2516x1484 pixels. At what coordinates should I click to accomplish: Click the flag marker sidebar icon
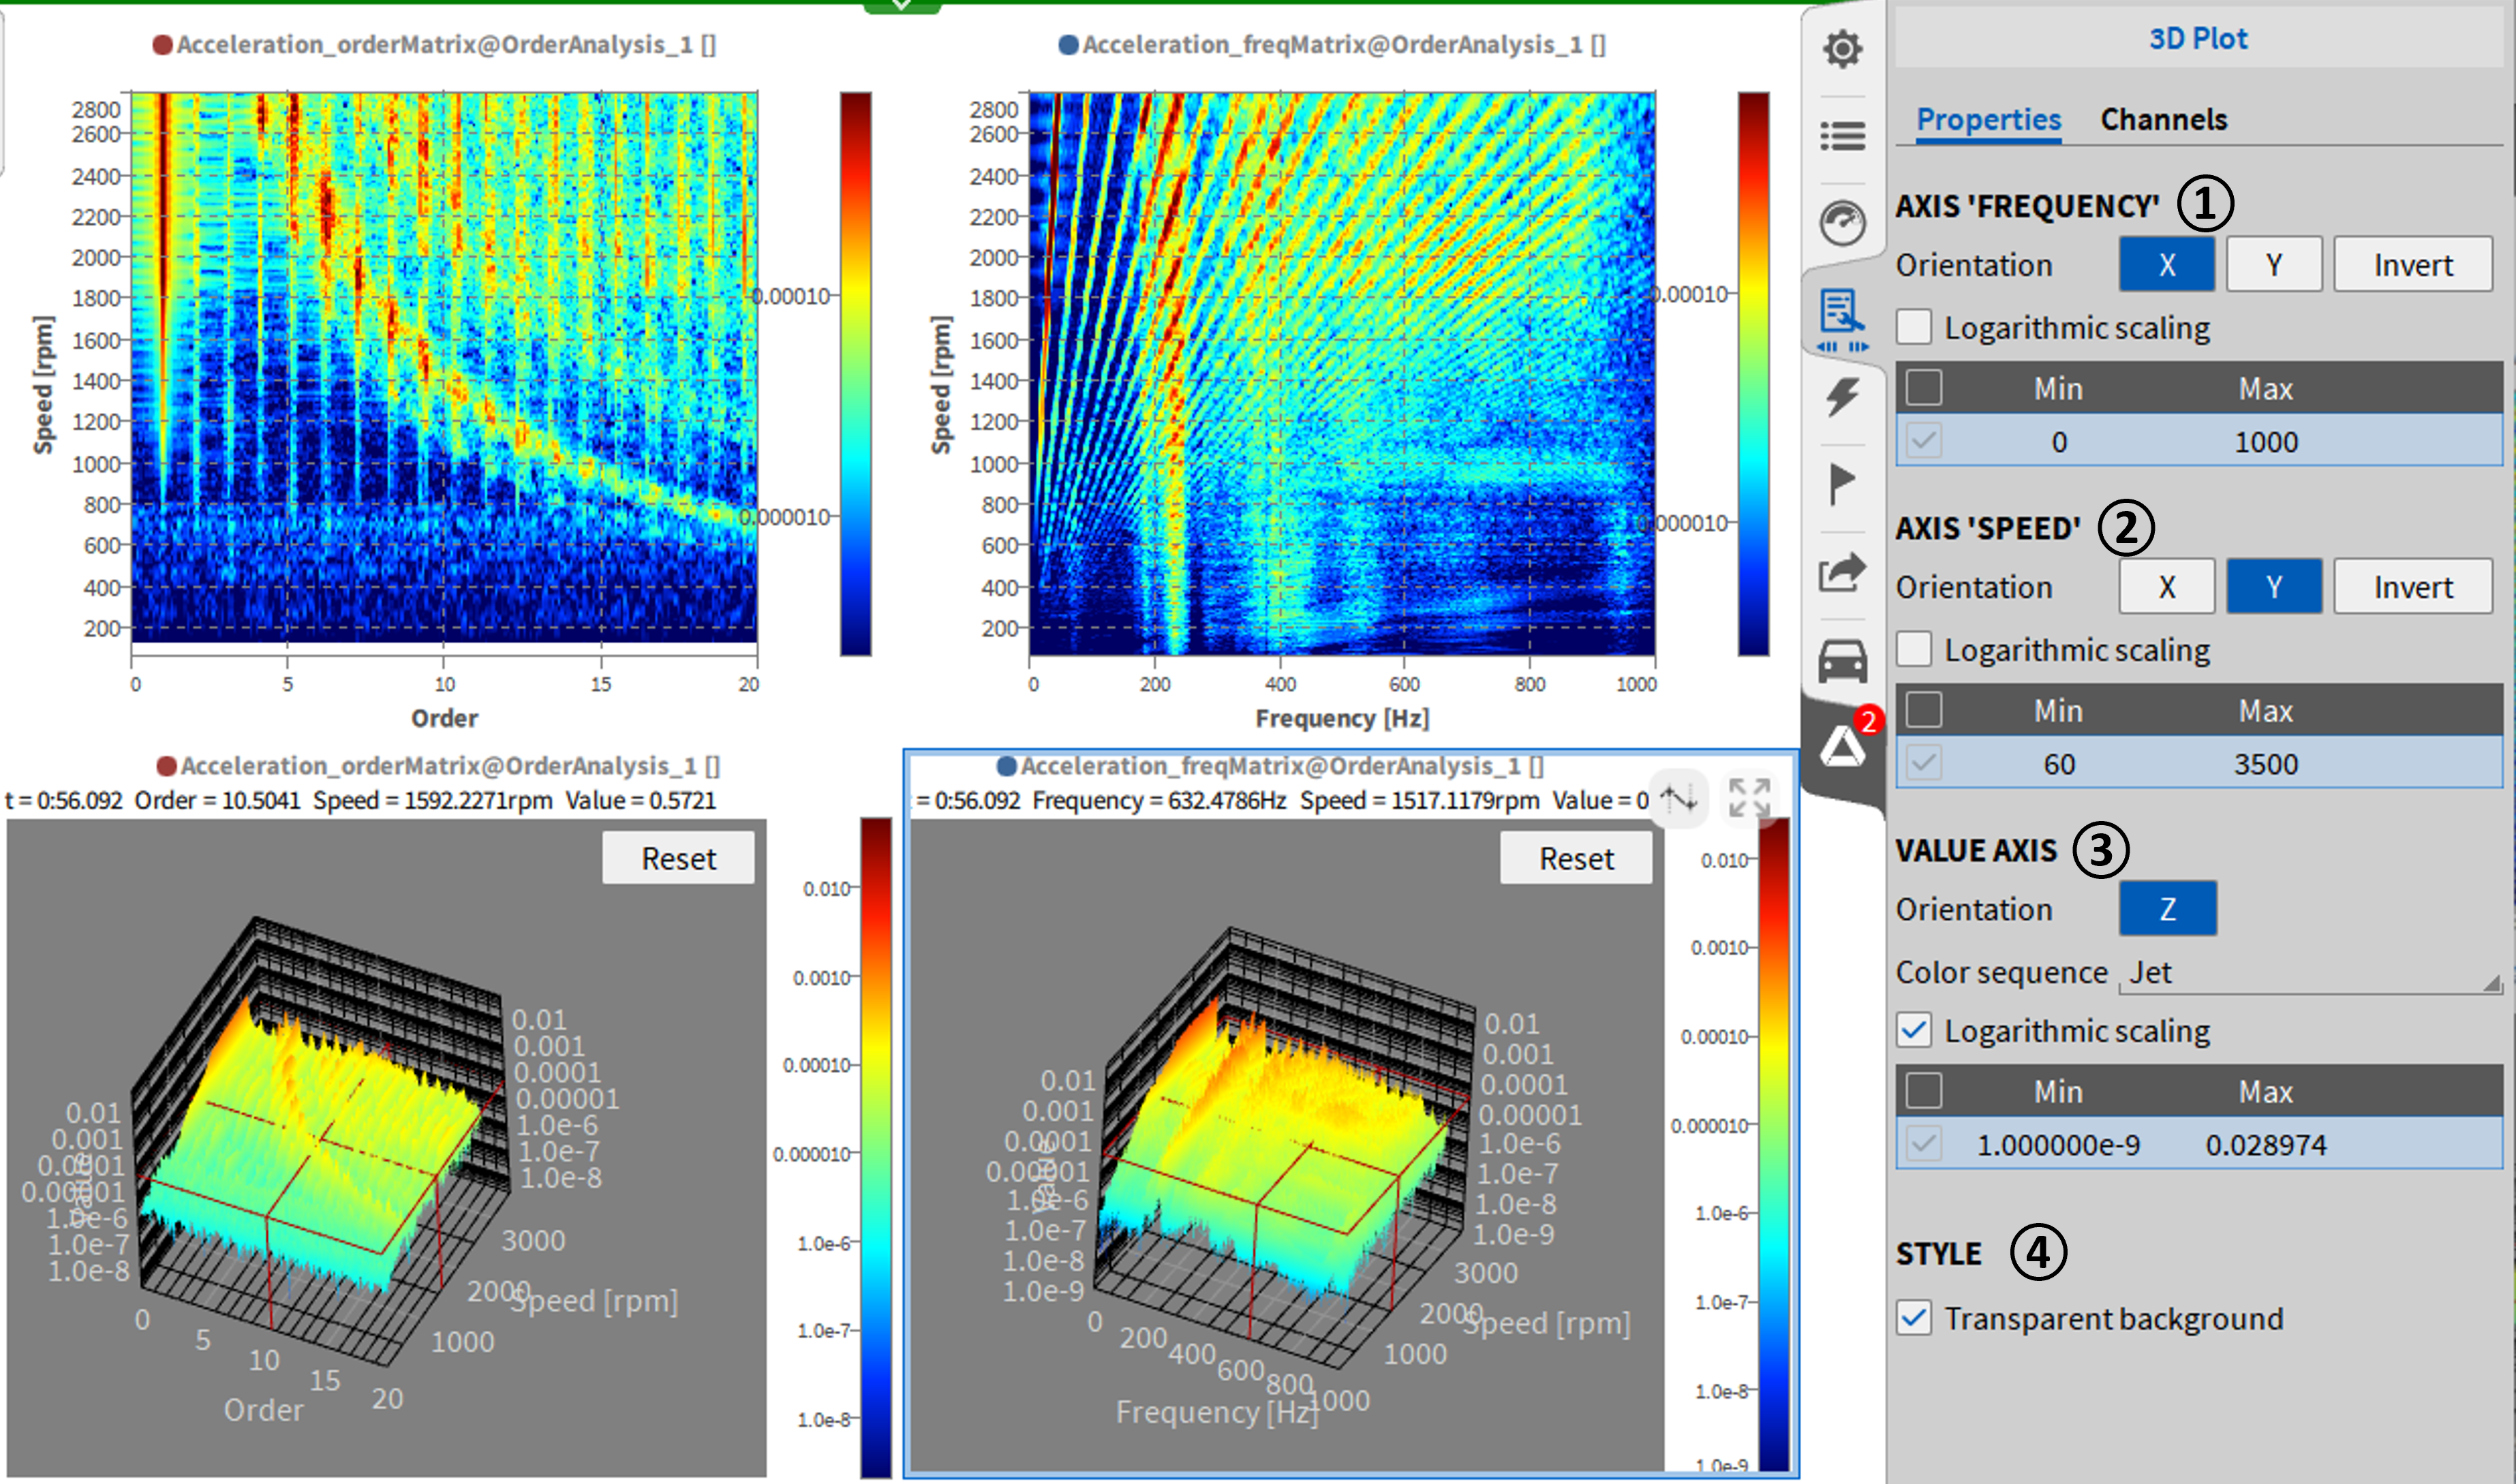click(1842, 484)
